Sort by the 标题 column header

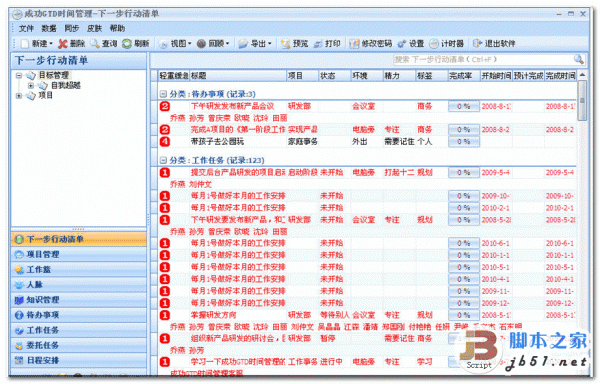238,76
